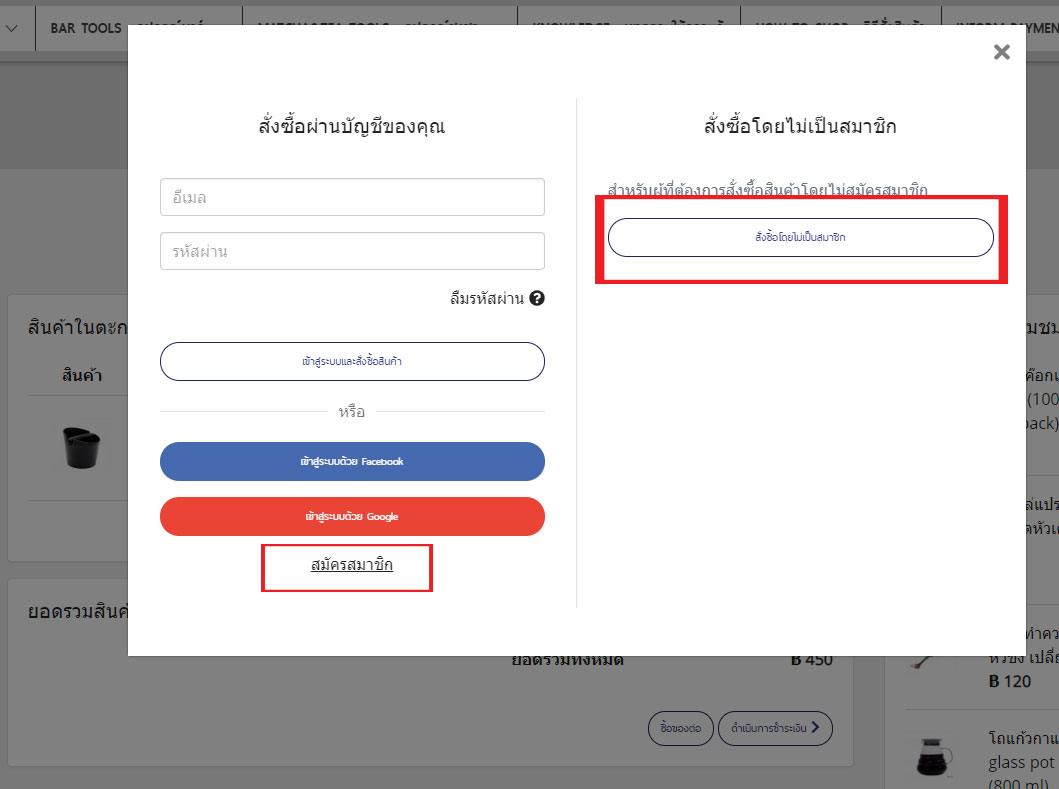
Task: Sign in with the blue Facebook button
Action: (x=352, y=461)
